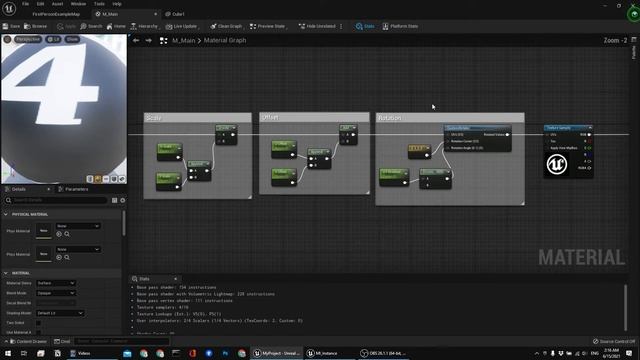Switch to the Cube1 tab
This screenshot has width=640, height=360.
coord(175,14)
